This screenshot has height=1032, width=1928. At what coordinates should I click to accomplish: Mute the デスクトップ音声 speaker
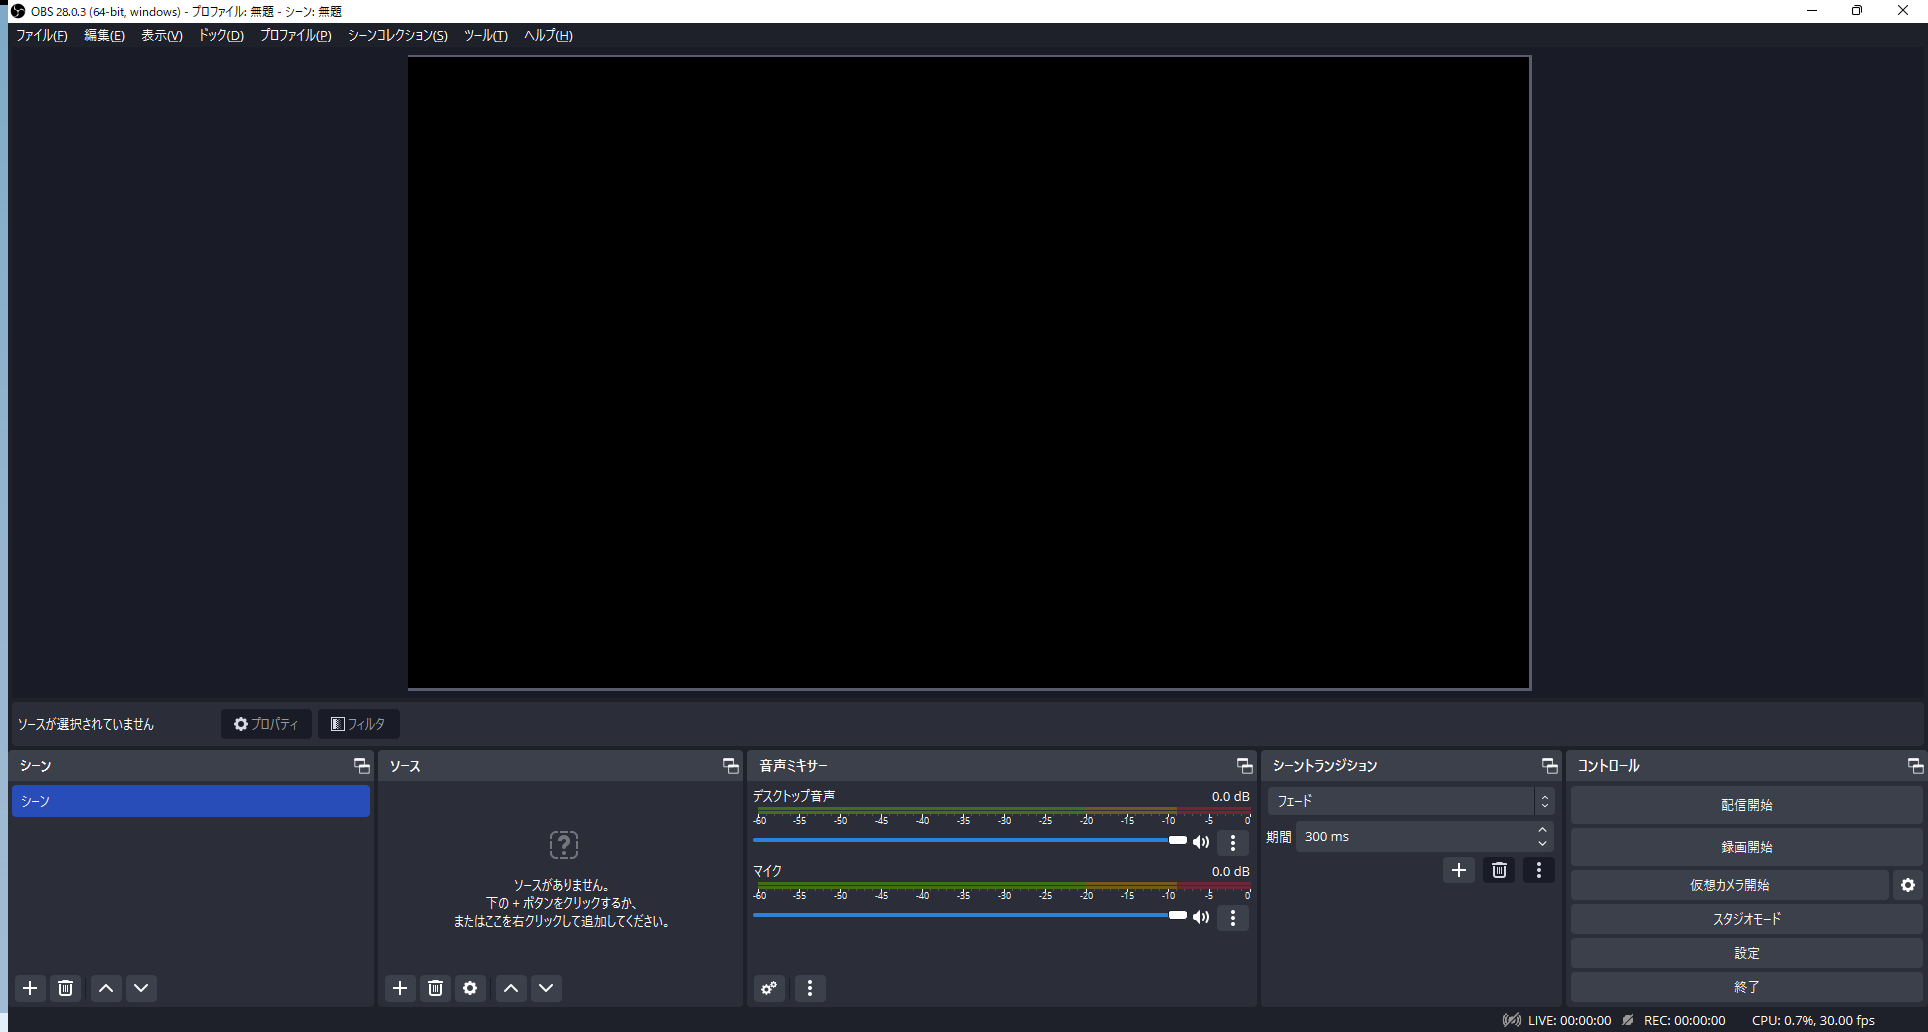(1201, 842)
